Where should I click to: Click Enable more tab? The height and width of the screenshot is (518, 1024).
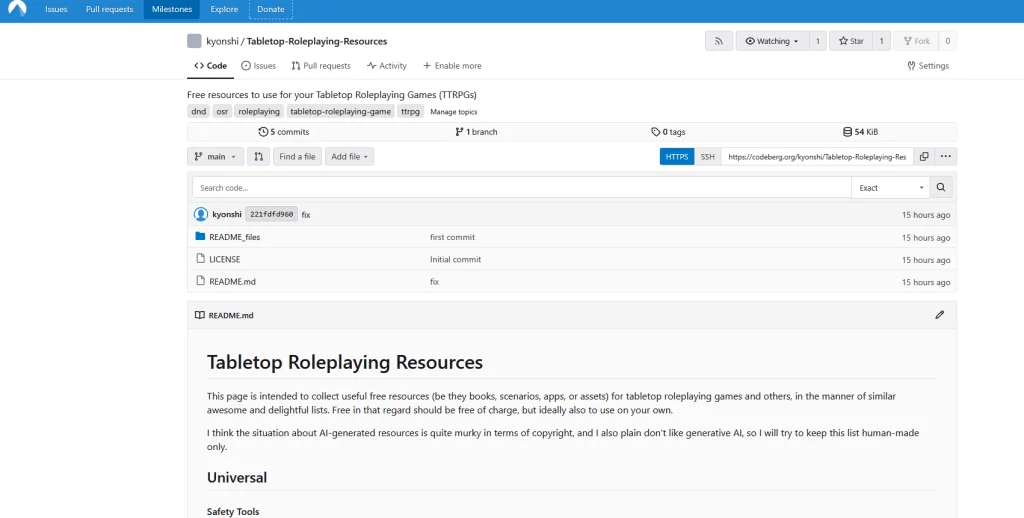coord(452,66)
